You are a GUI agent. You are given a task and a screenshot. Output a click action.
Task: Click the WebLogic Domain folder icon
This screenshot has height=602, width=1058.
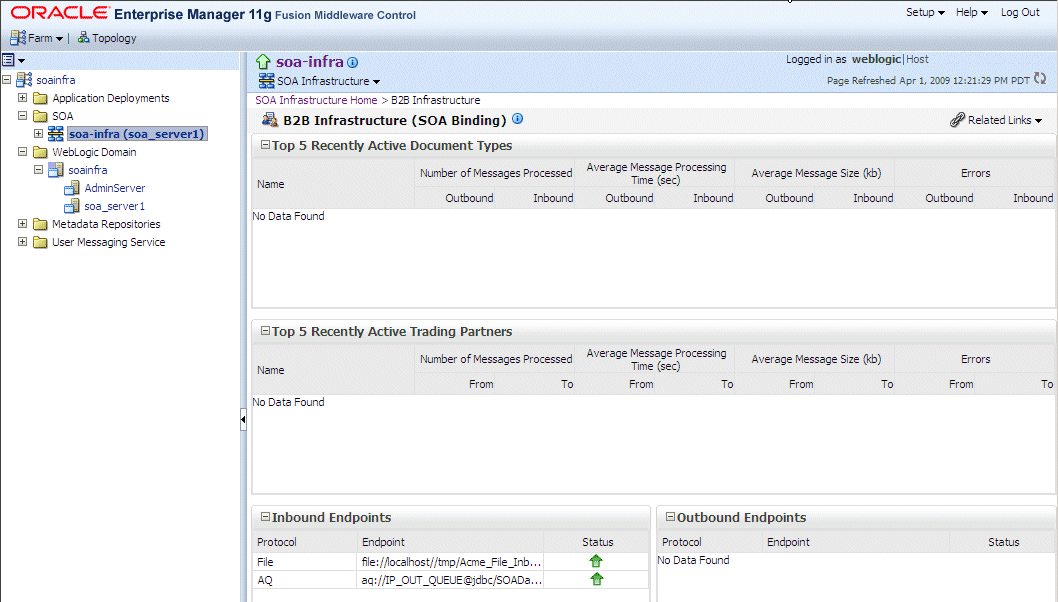(40, 153)
